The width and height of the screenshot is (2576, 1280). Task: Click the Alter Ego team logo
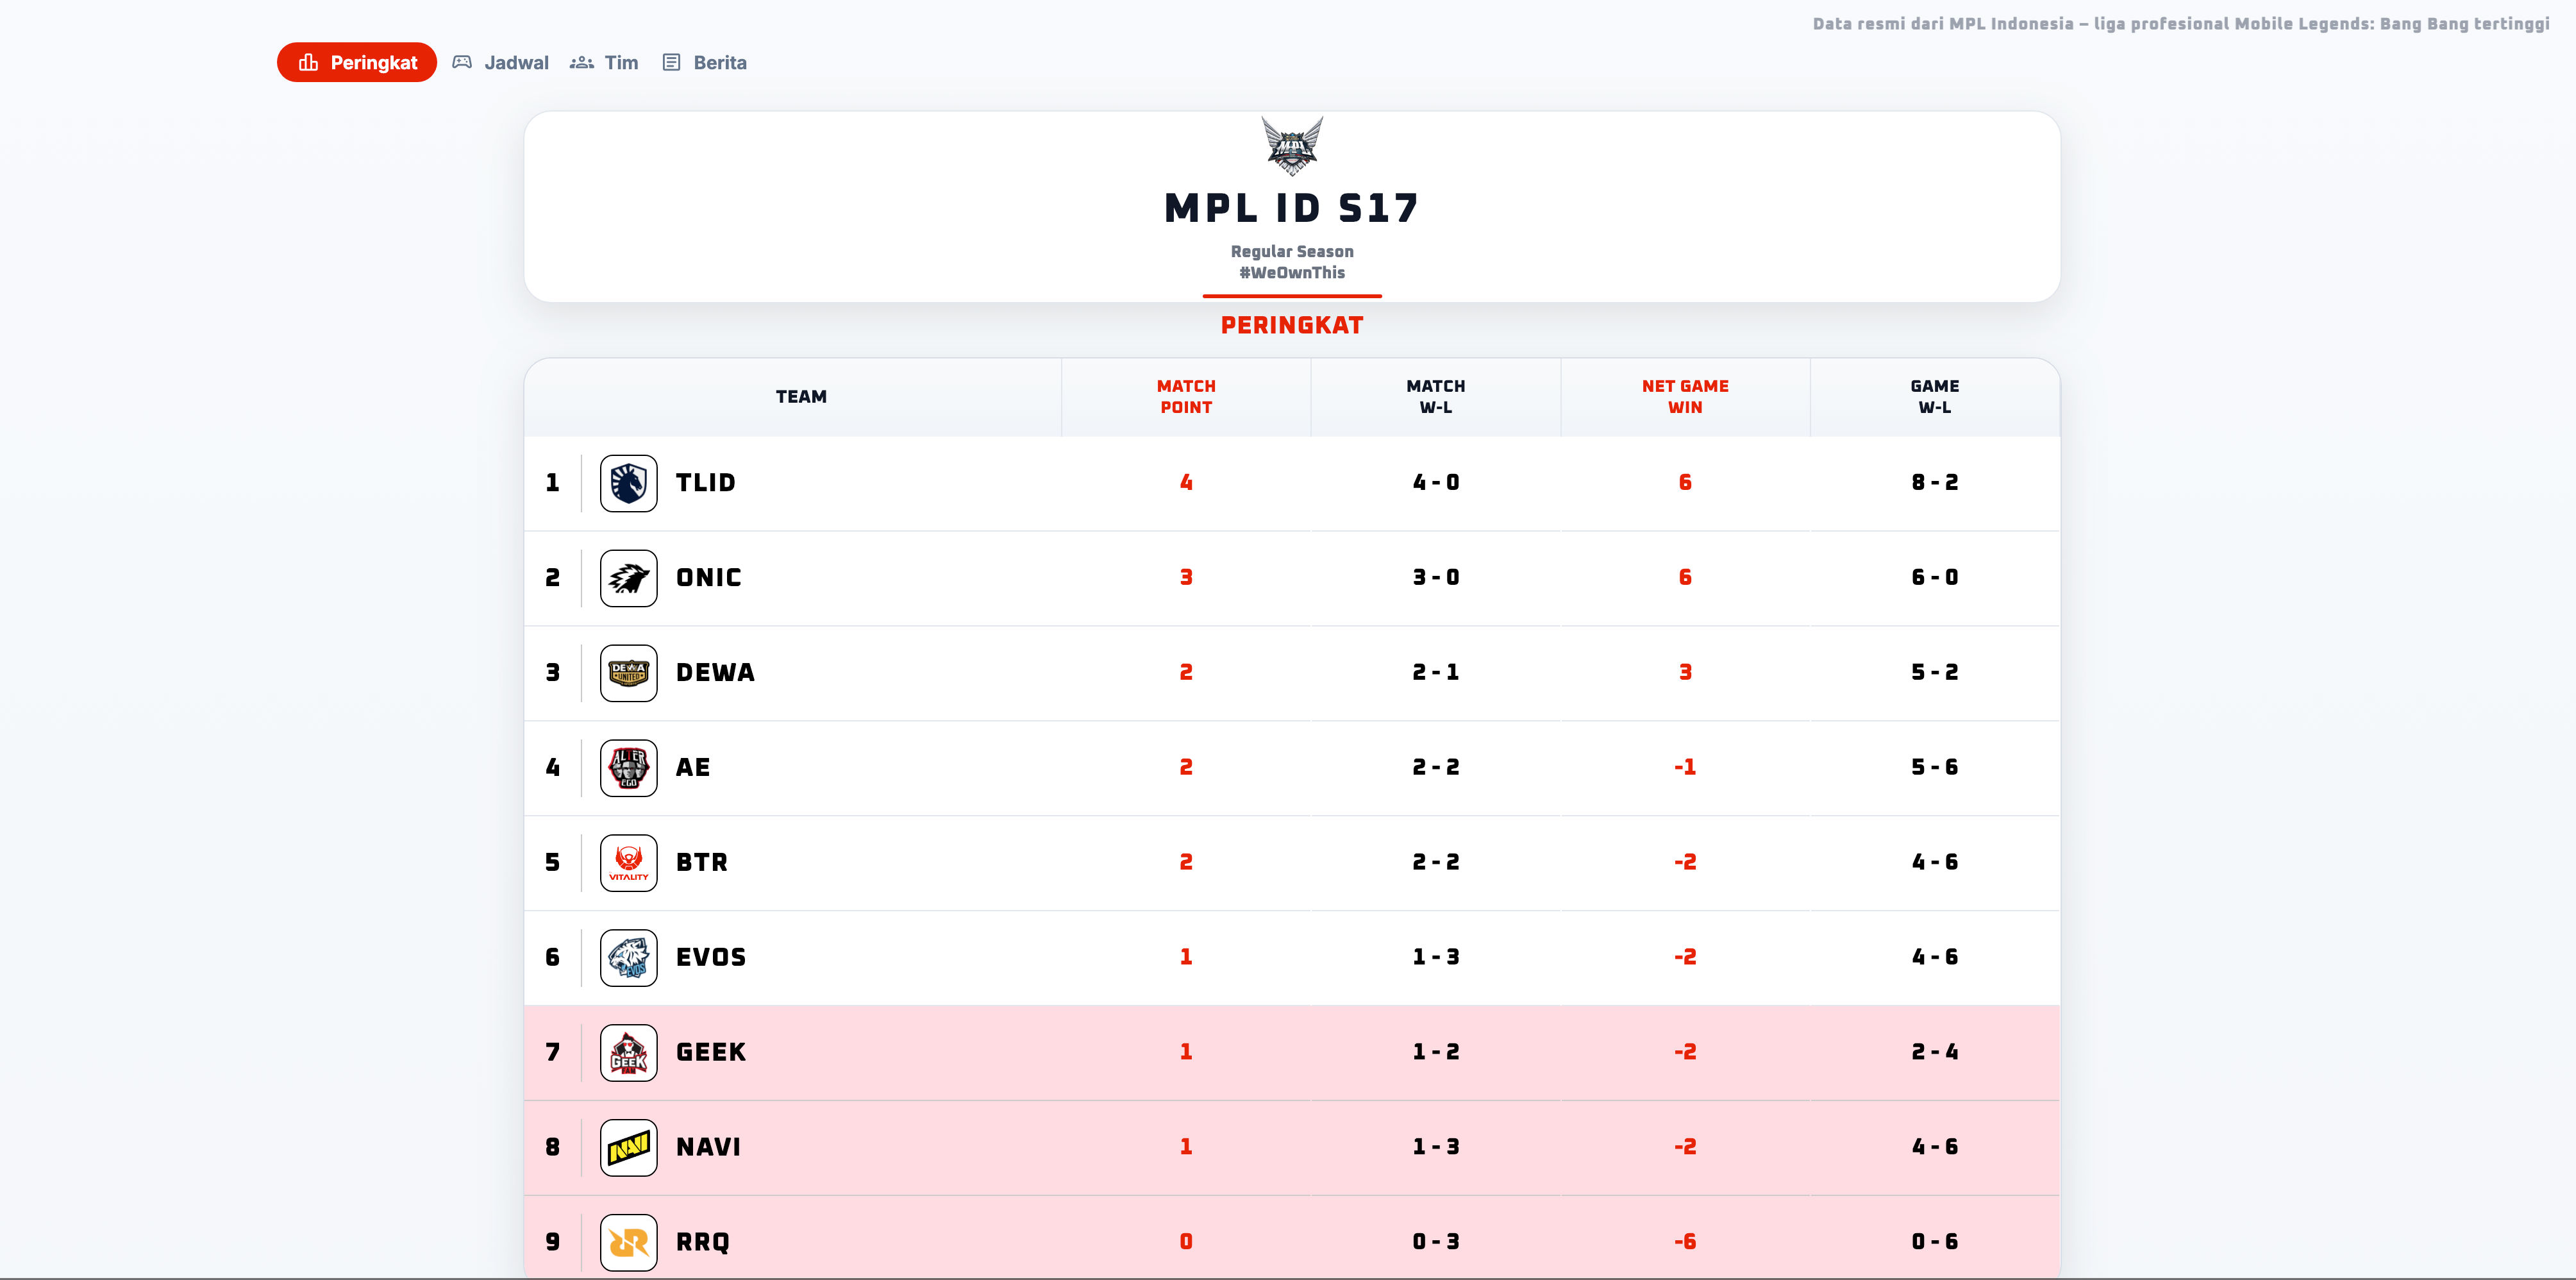click(629, 768)
